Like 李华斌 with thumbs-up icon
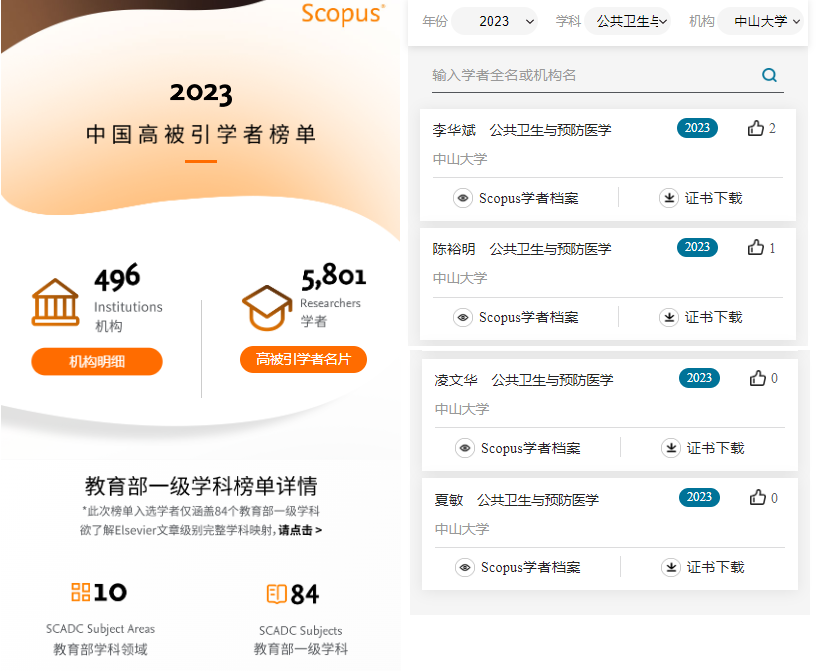The height and width of the screenshot is (672, 822). (756, 128)
